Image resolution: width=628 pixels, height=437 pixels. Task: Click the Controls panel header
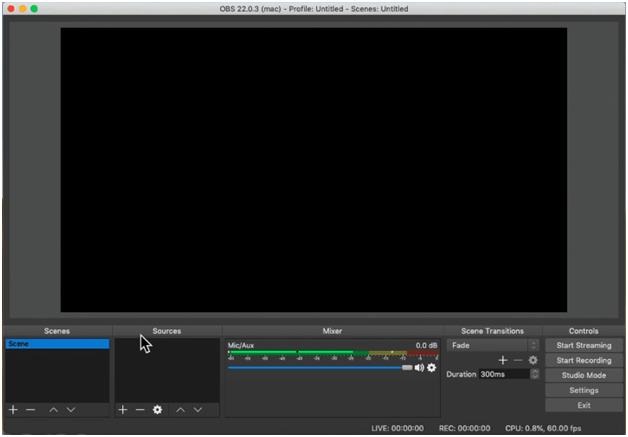(x=584, y=331)
